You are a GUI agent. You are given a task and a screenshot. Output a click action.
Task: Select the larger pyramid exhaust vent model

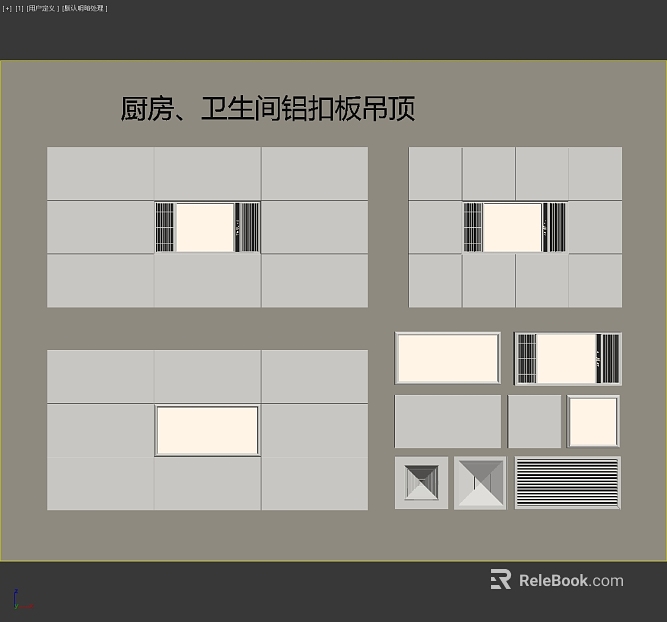pos(480,482)
